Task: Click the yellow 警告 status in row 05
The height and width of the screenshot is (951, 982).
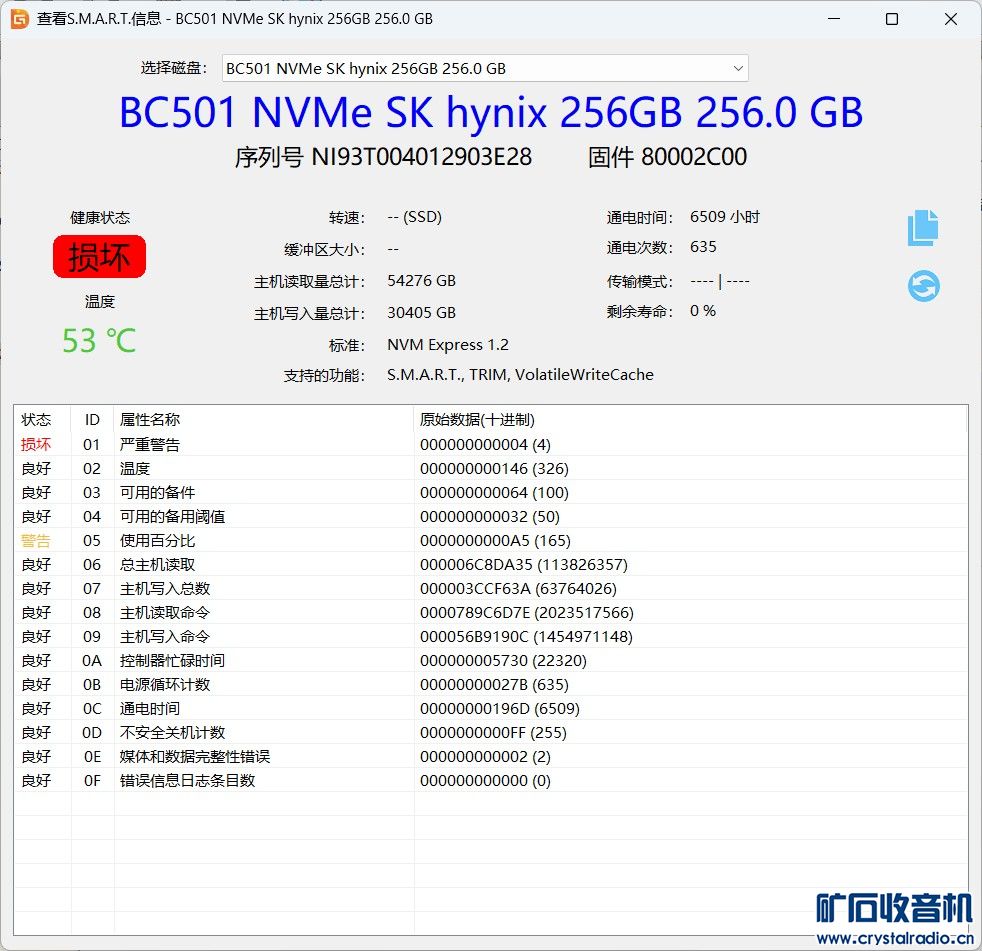Action: 36,541
